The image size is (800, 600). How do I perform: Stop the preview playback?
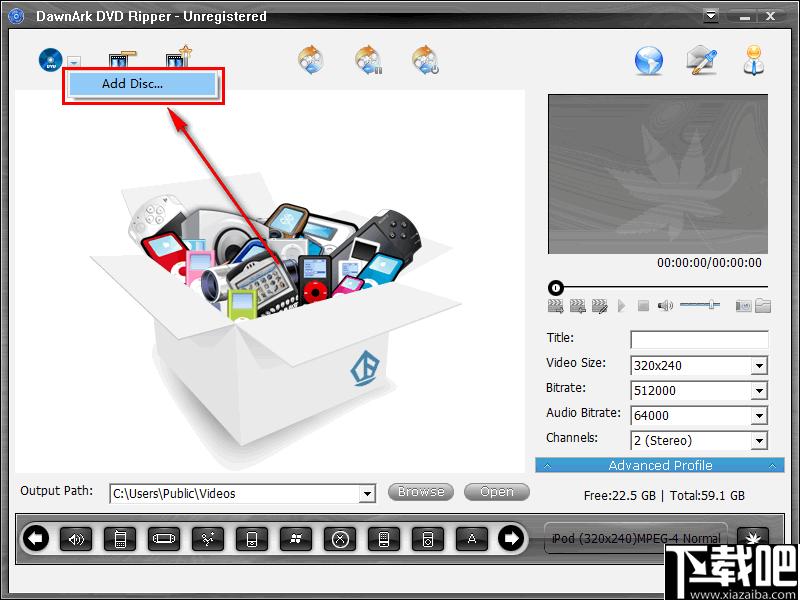coord(643,306)
